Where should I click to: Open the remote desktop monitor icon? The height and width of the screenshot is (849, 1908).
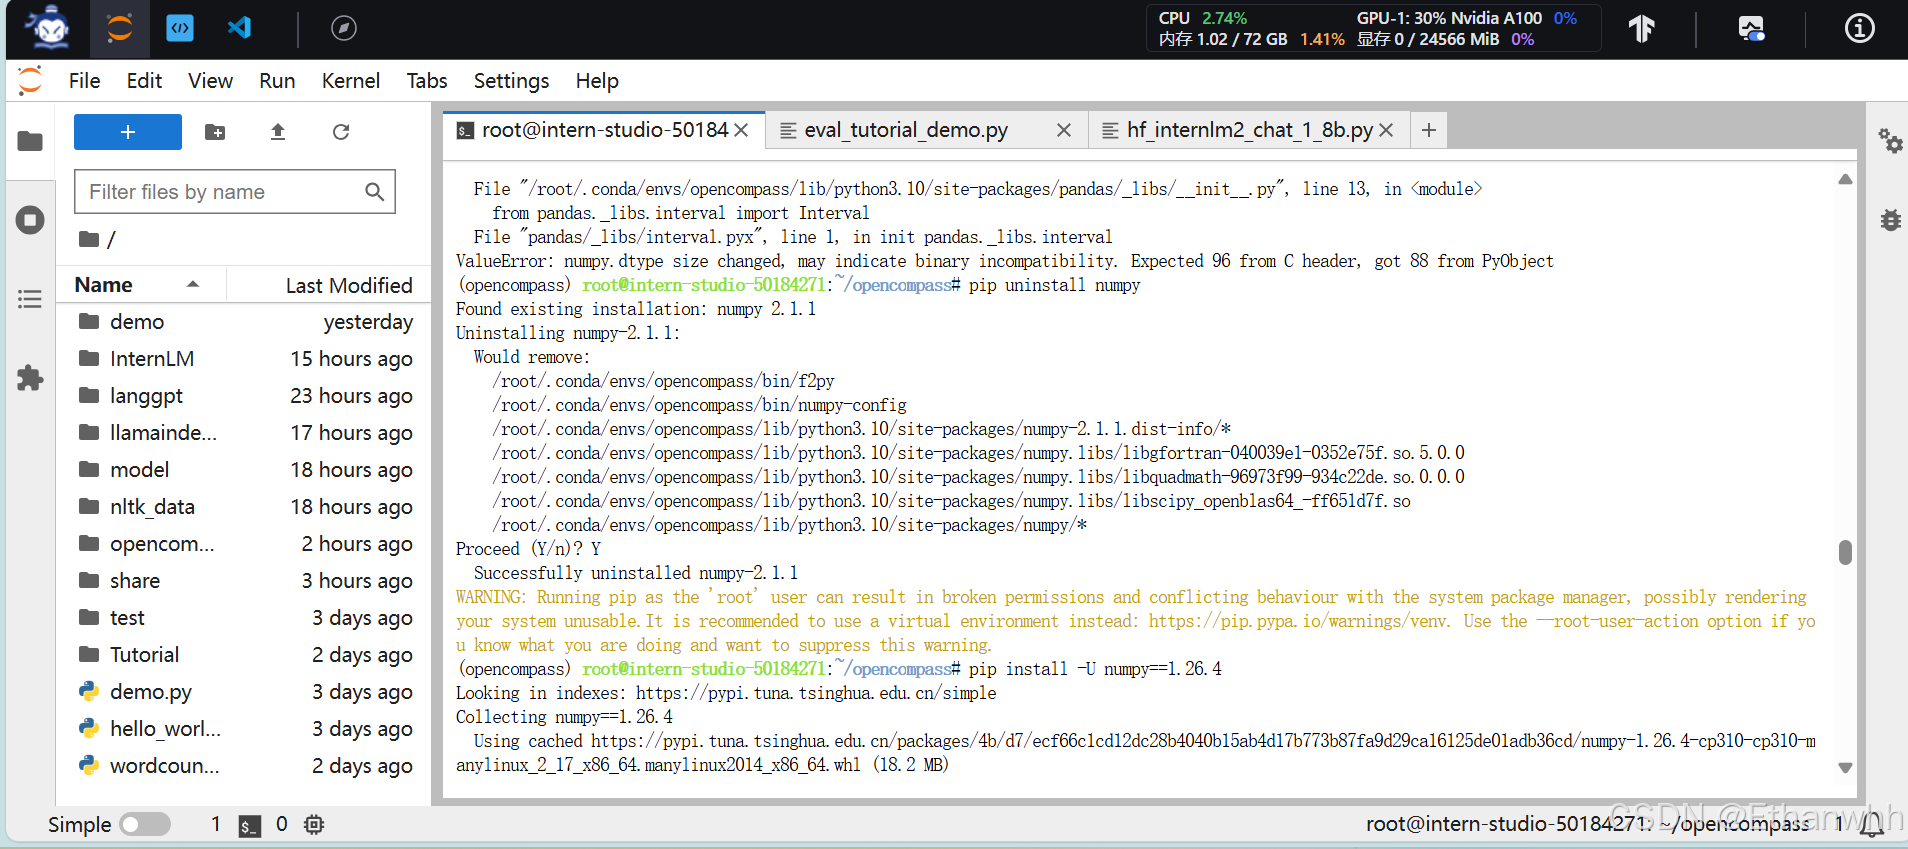click(x=1751, y=28)
